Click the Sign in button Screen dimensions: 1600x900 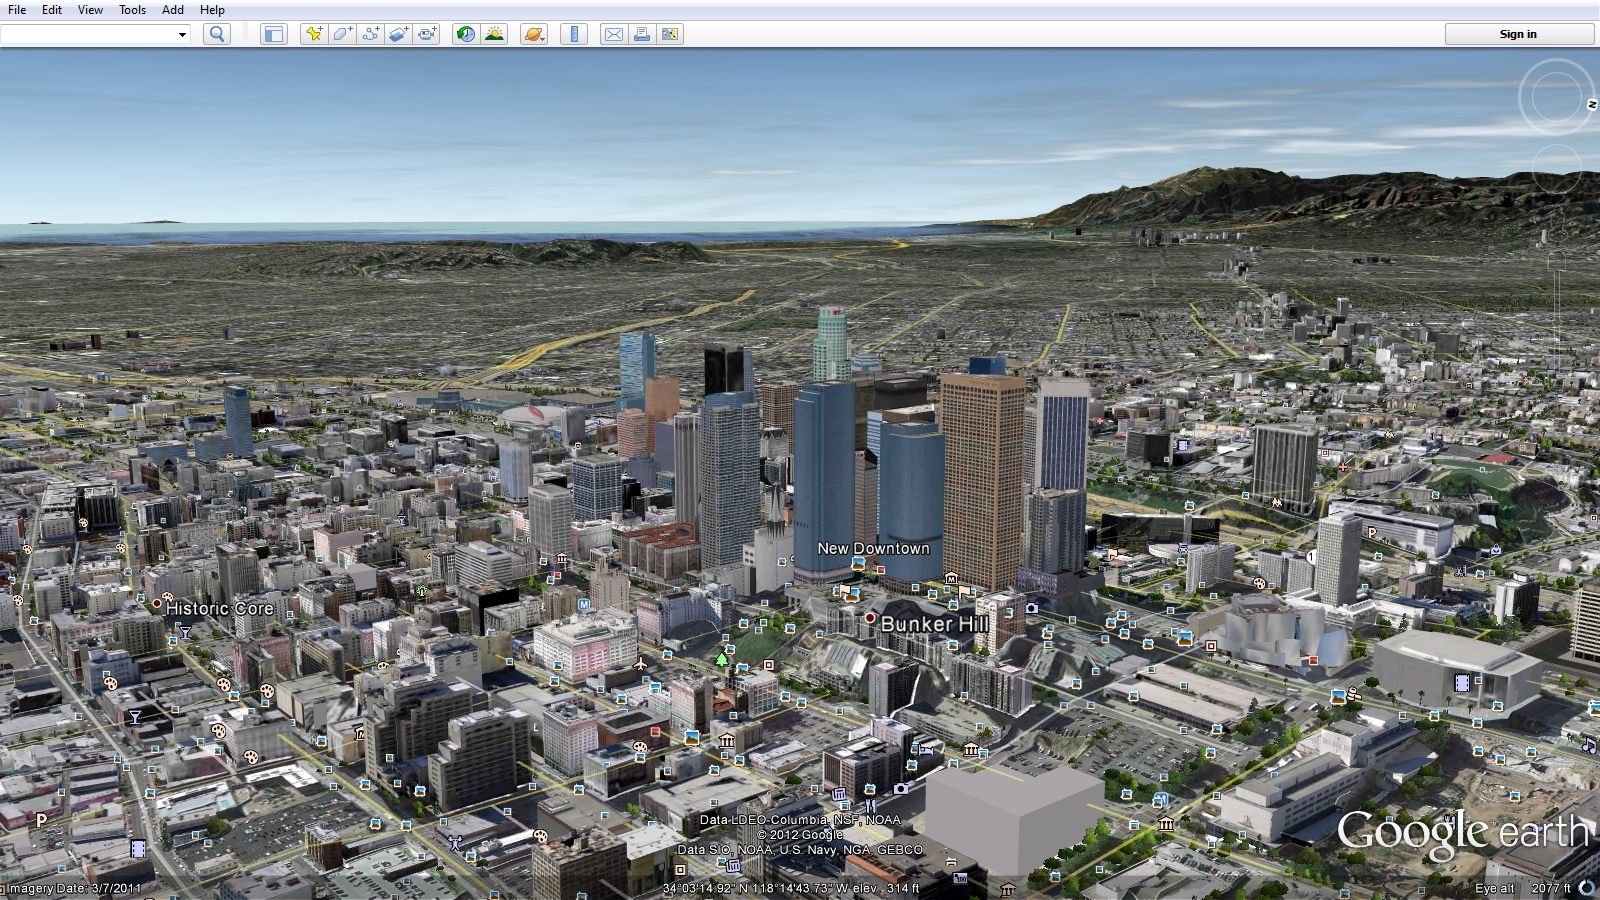(1518, 34)
